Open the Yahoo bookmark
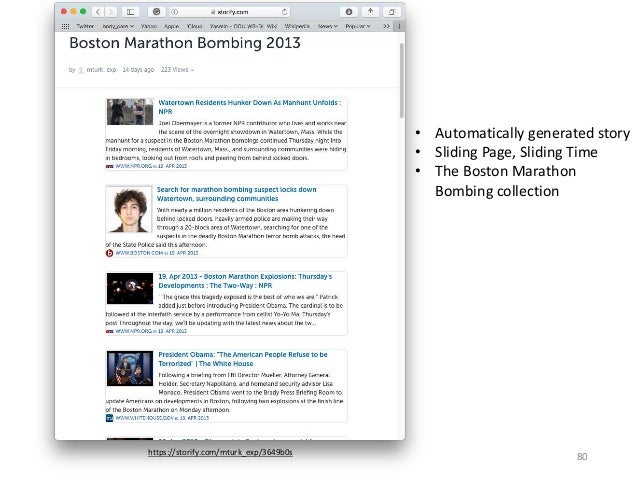 coord(149,26)
